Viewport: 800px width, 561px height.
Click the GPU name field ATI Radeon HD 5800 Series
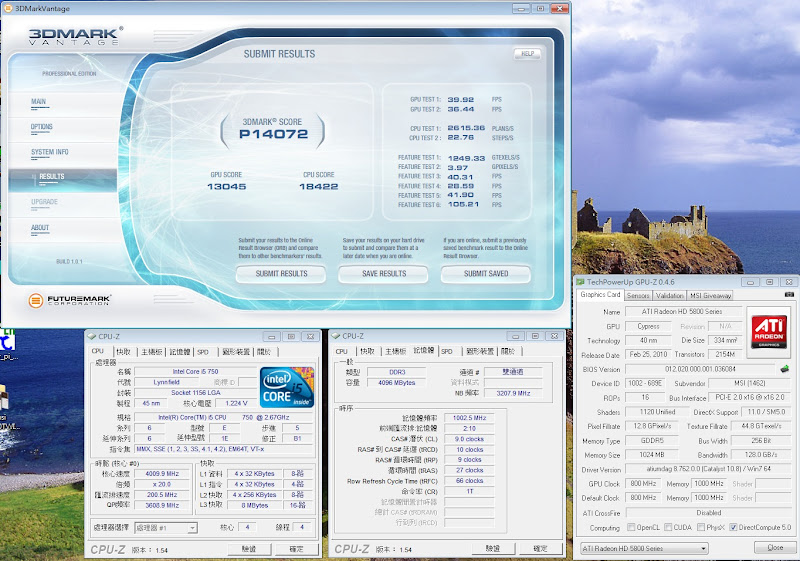click(682, 311)
